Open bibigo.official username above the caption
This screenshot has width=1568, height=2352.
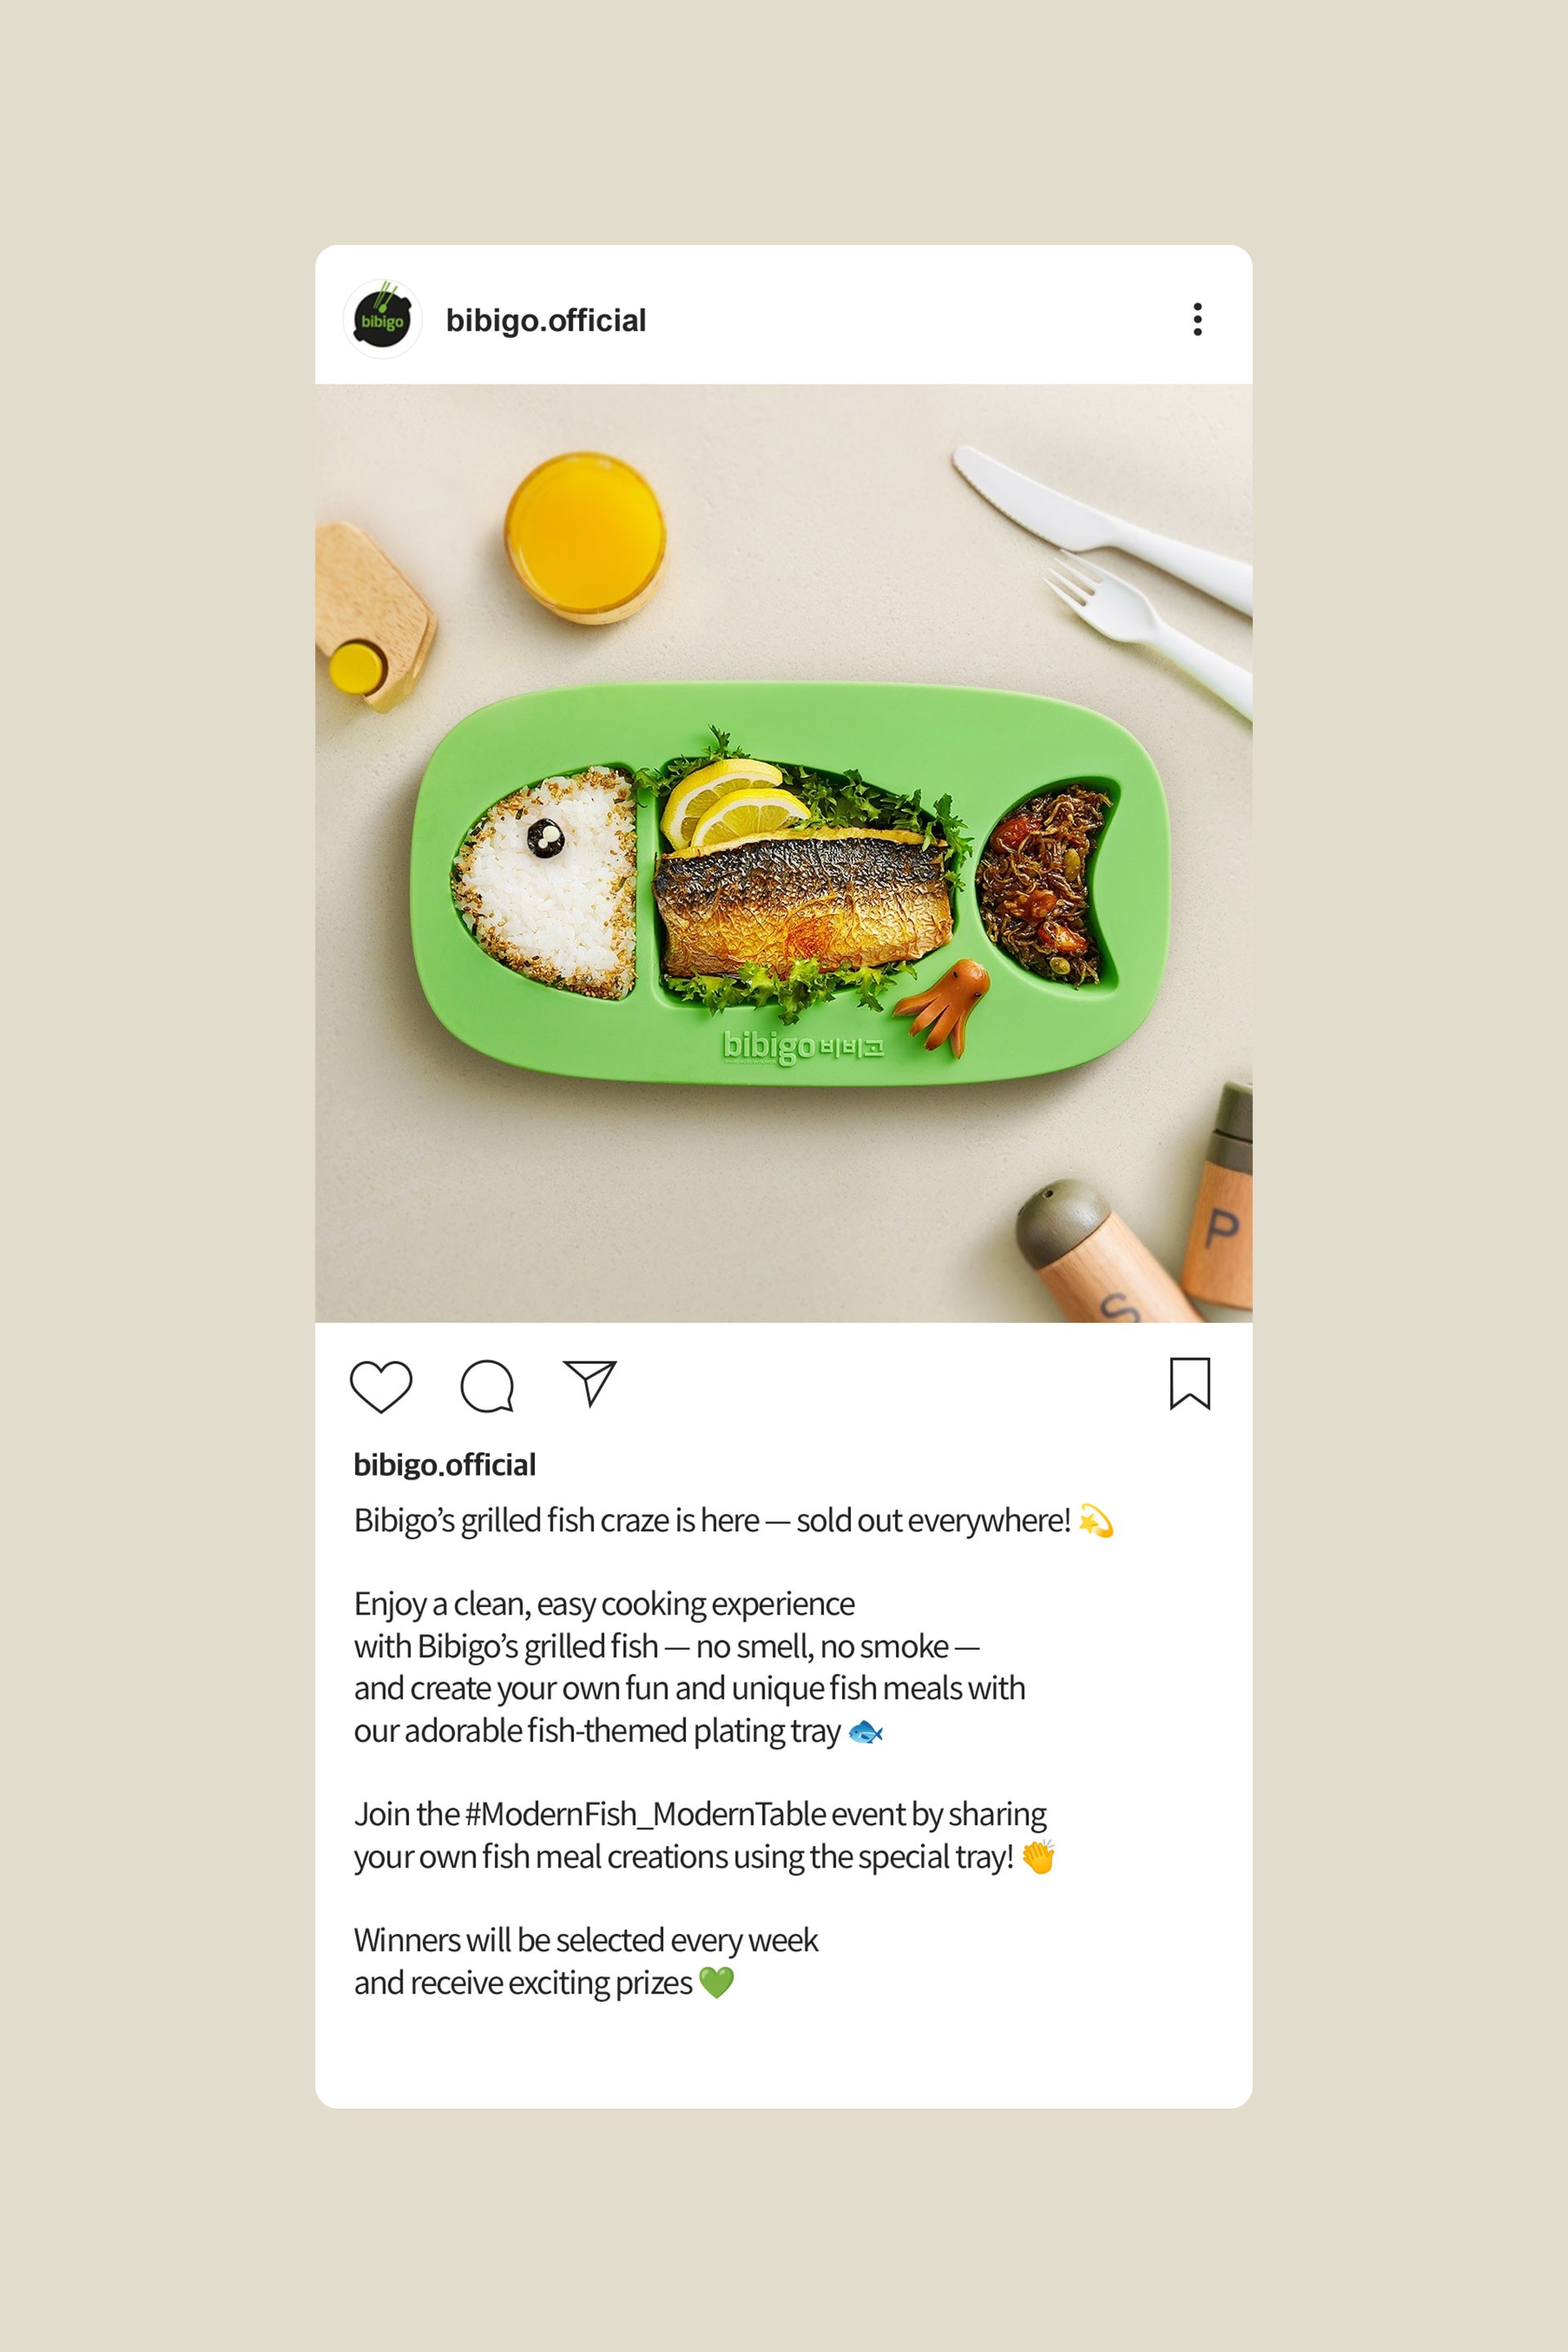(445, 1465)
